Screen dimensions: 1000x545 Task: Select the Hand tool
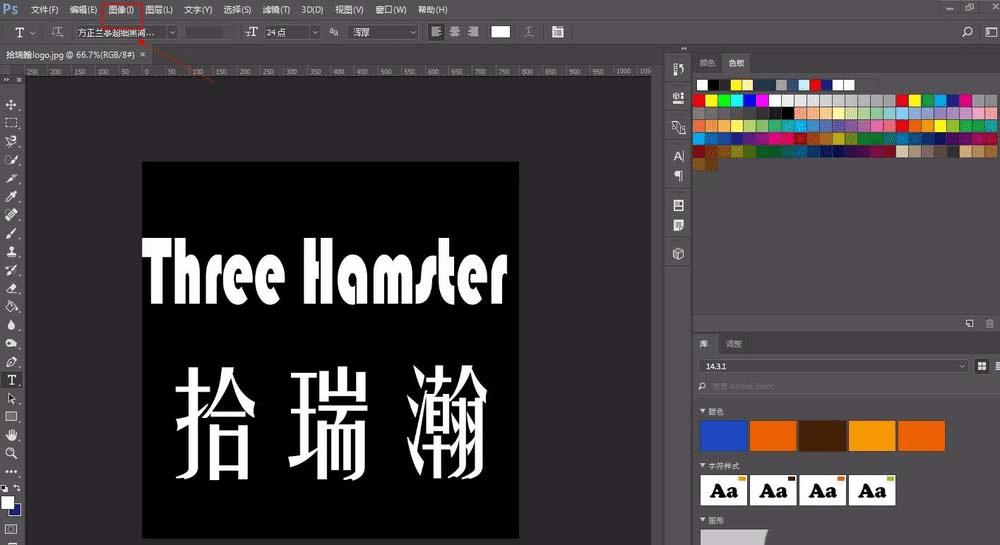pyautogui.click(x=11, y=435)
